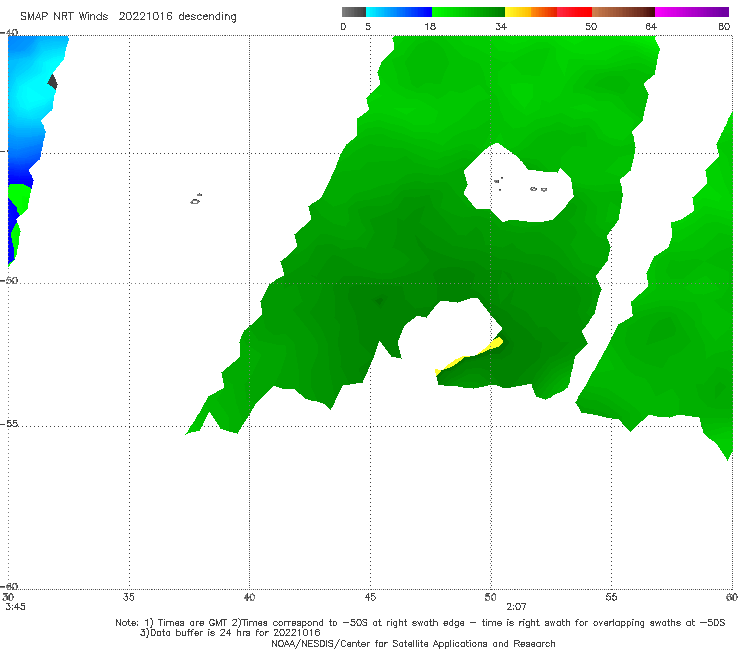Click the gray segment of the color bar
Screen dimensions: 740x650
click(353, 12)
